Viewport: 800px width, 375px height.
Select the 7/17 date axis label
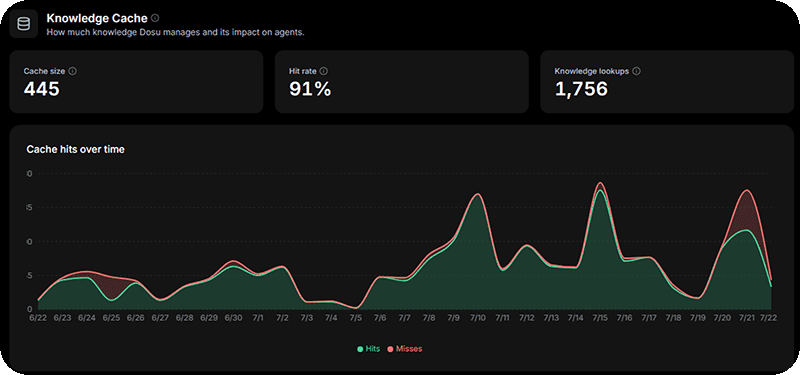click(649, 318)
